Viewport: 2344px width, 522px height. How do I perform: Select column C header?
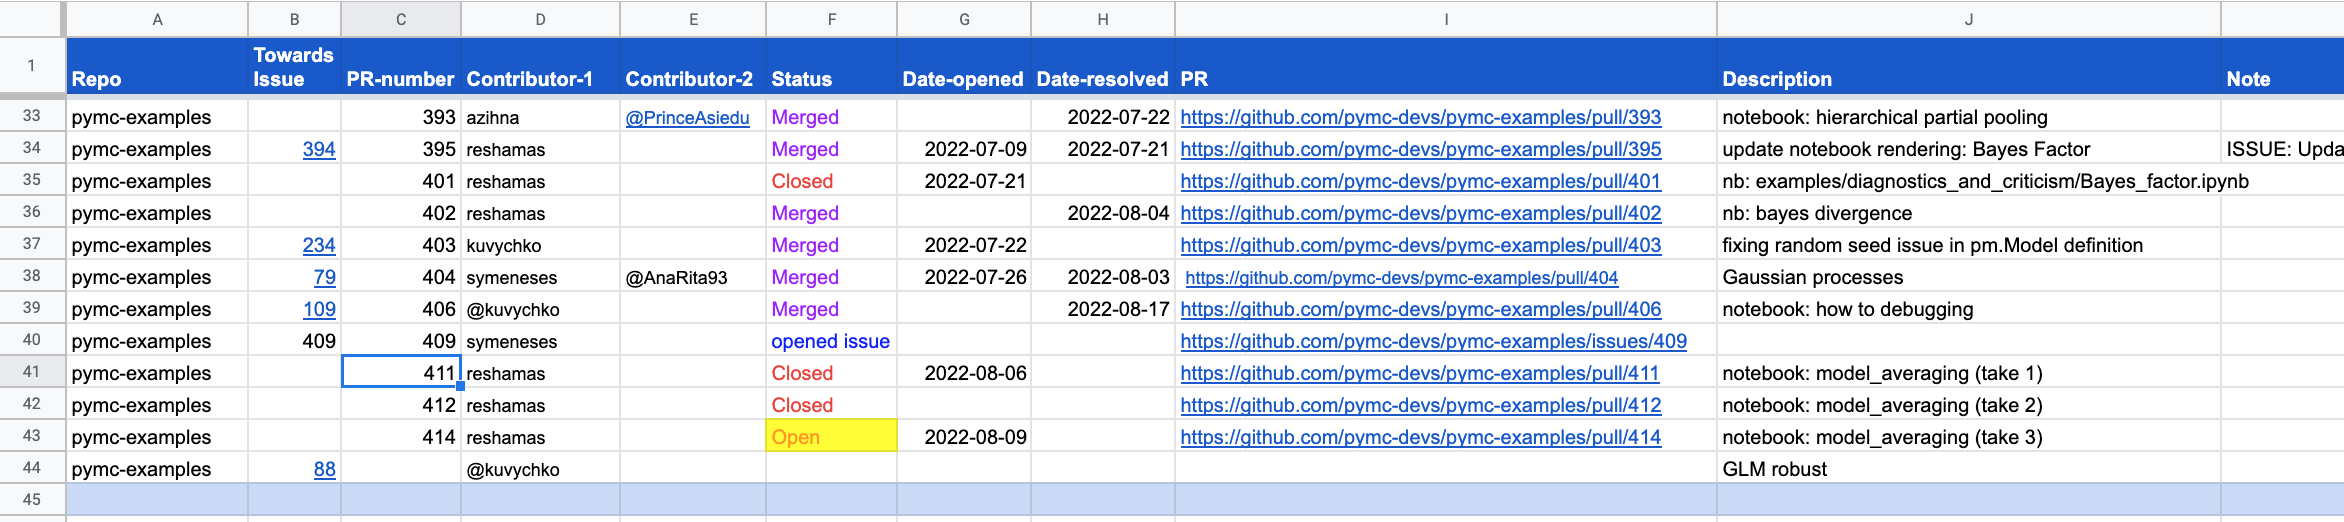pos(400,19)
